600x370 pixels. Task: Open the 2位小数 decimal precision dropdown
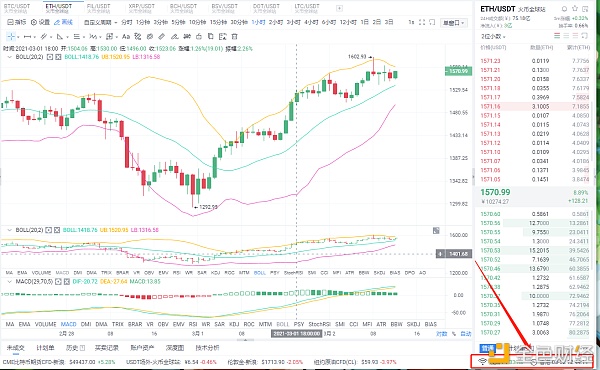[x=493, y=37]
